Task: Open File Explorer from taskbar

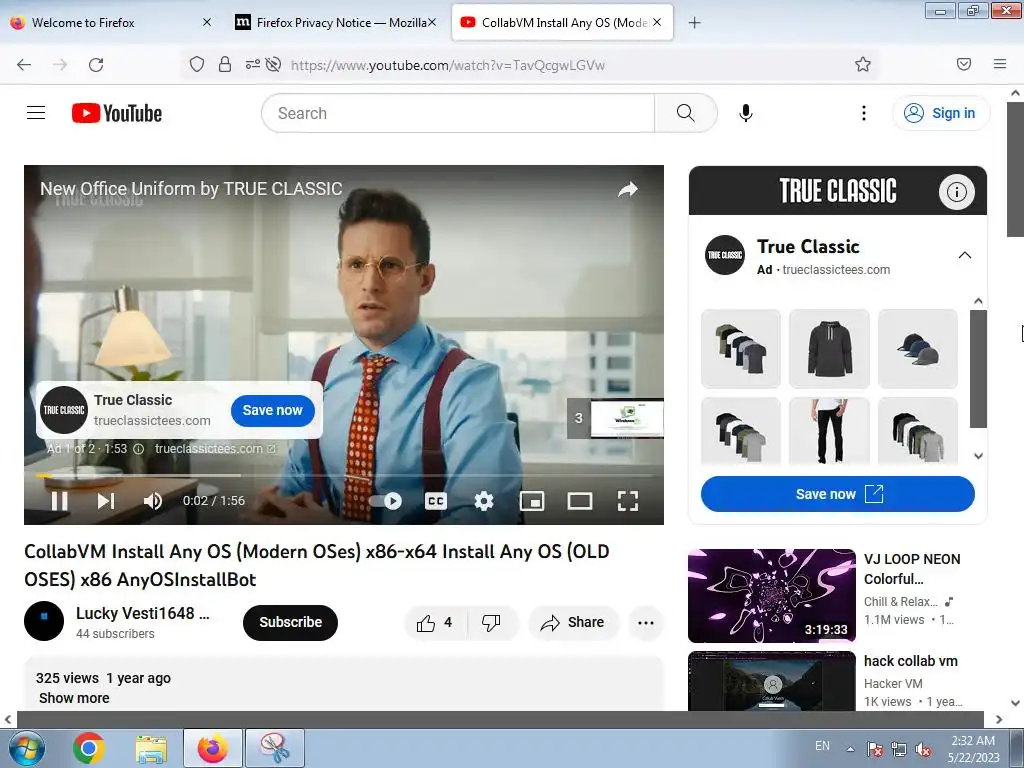Action: 151,748
